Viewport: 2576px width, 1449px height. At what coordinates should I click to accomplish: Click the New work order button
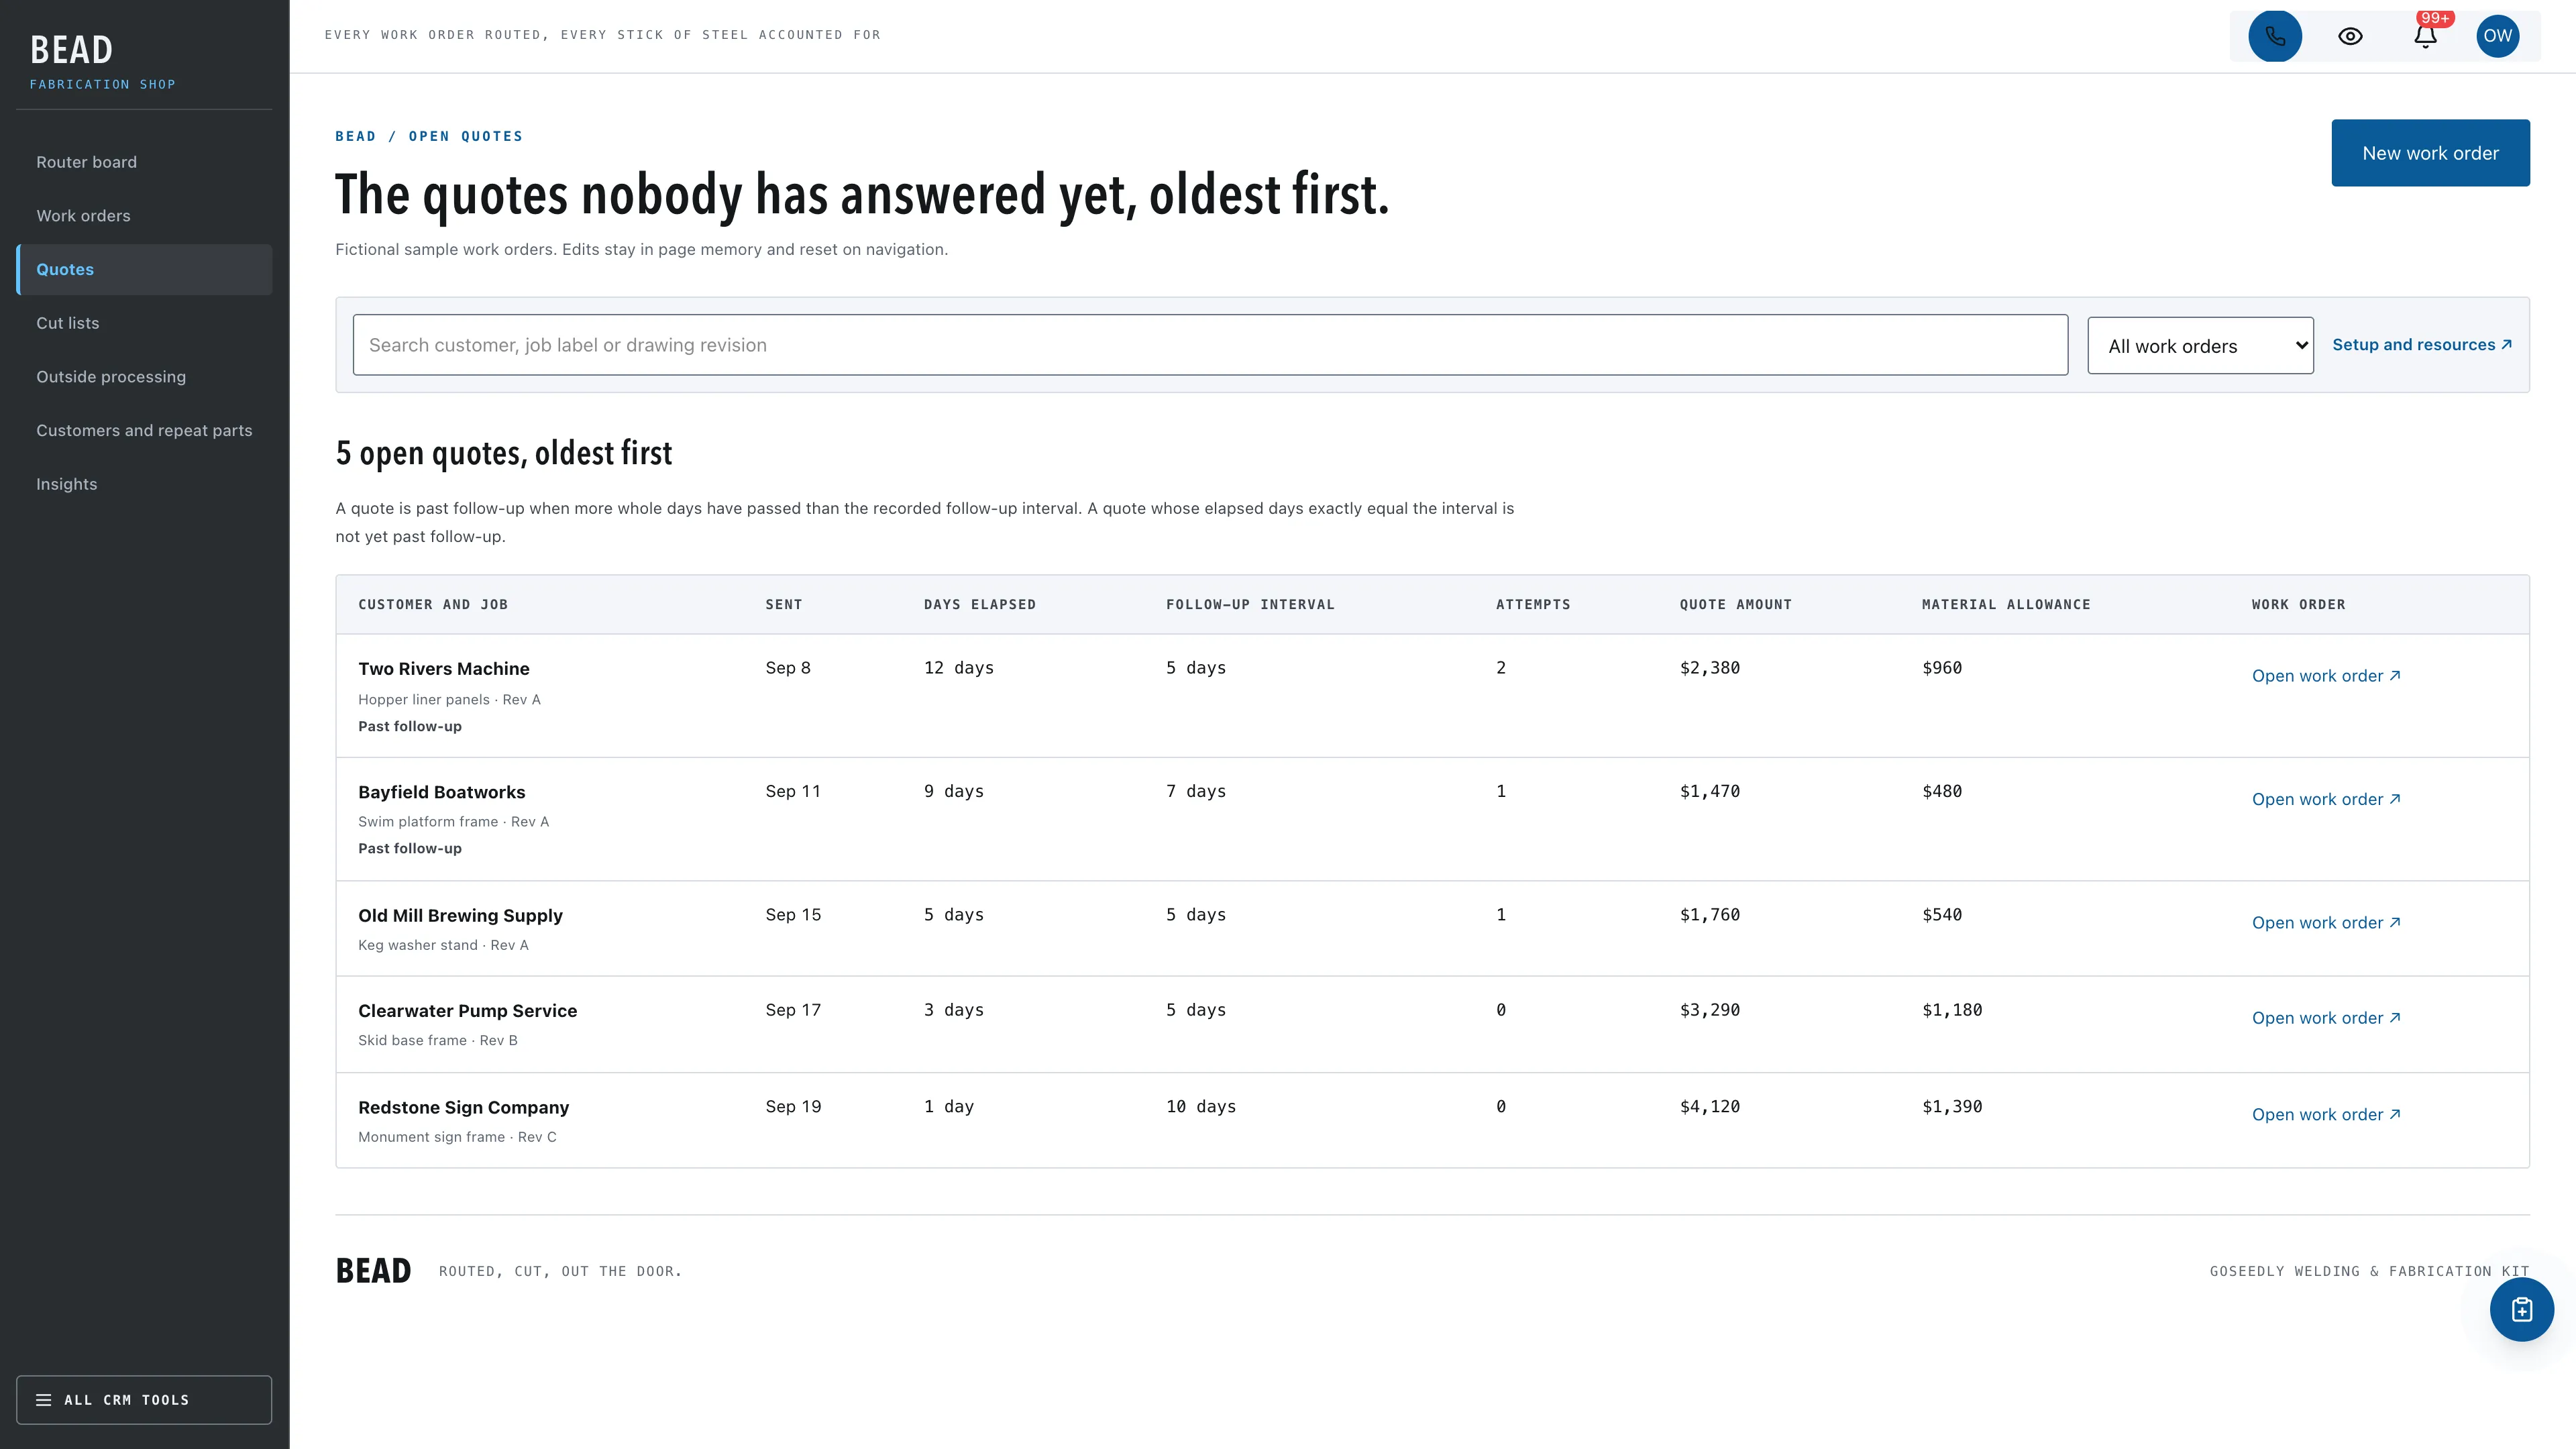2430,153
